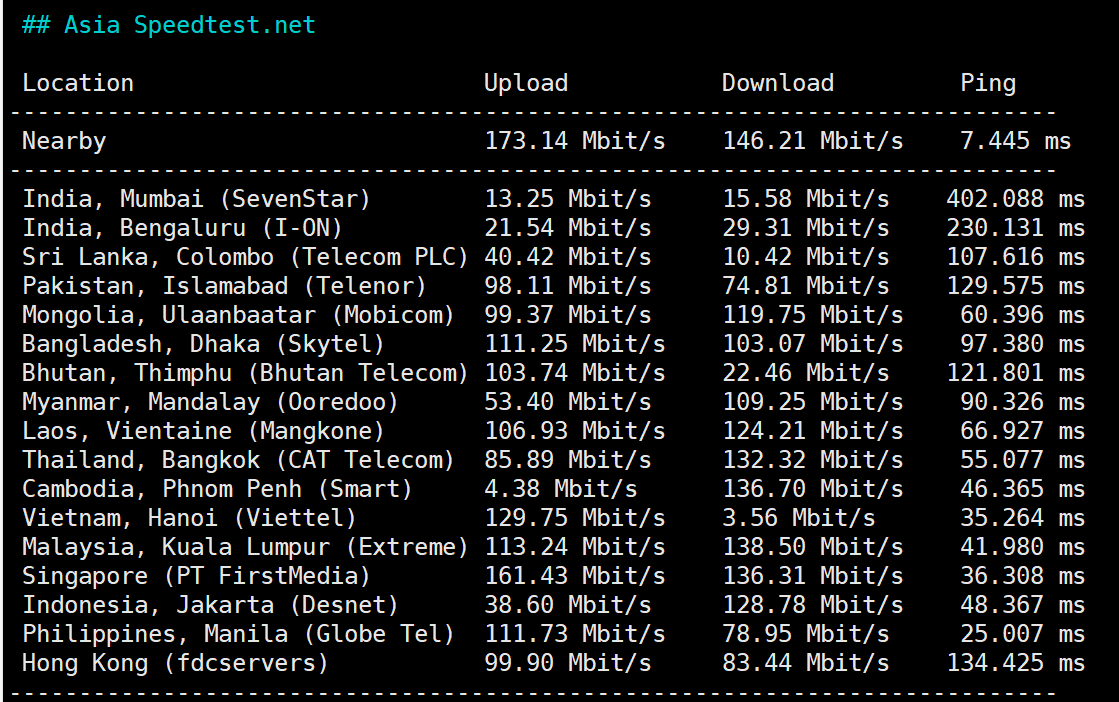The width and height of the screenshot is (1119, 702).
Task: Click 'Cambodia, Phnom Penh (Smart)' row label
Action: point(218,489)
